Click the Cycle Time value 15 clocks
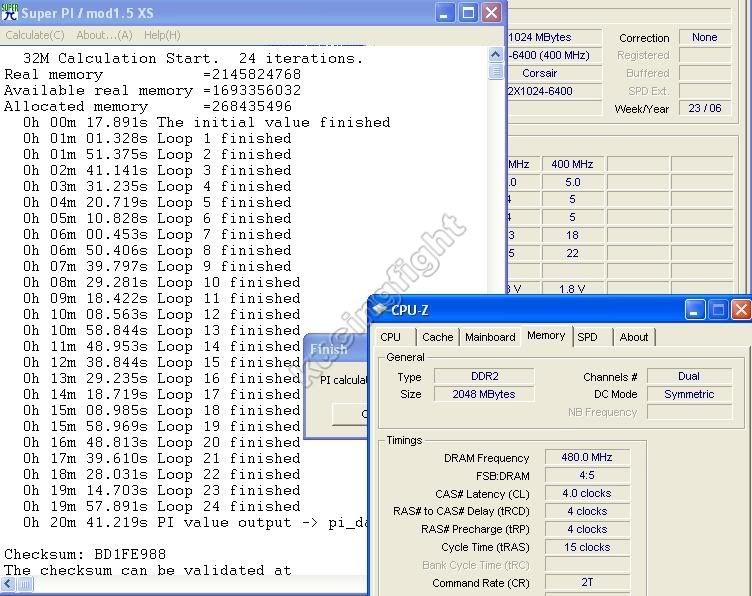This screenshot has height=596, width=752. point(587,548)
